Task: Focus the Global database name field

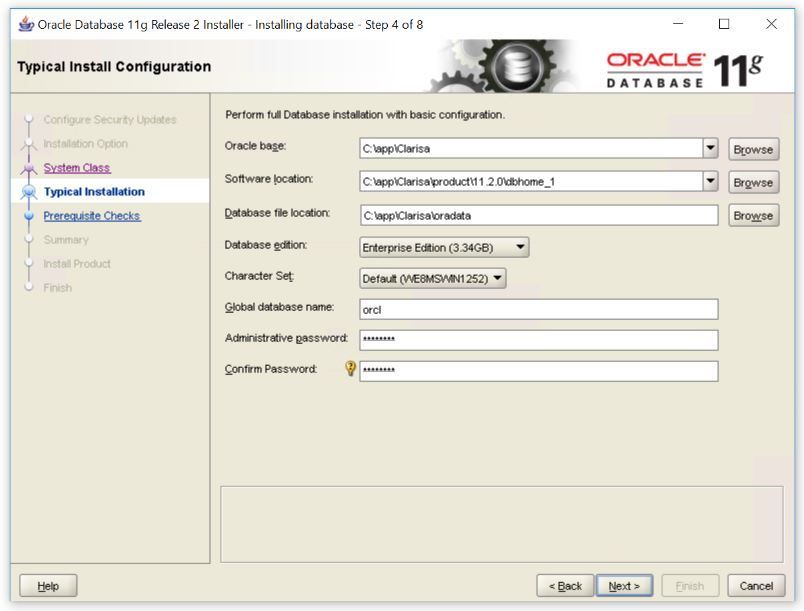Action: 539,310
